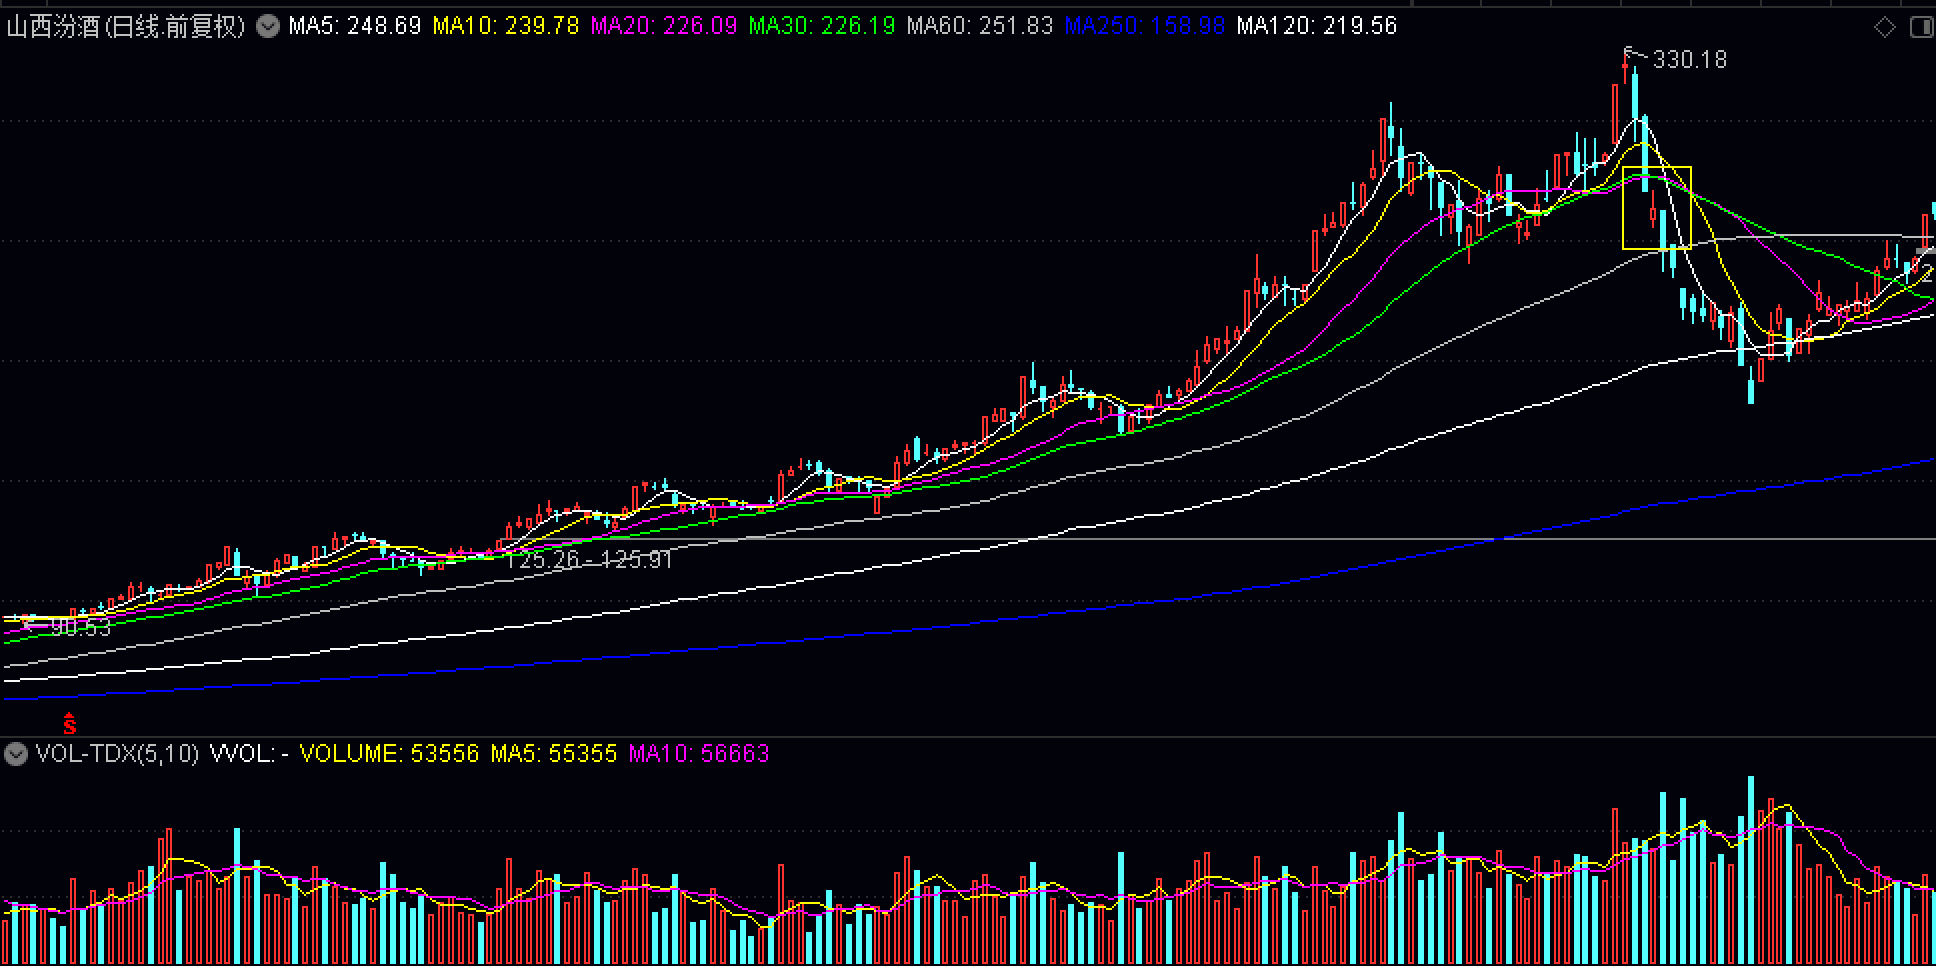Click the 125.26 - 125.91 gap label
This screenshot has width=1936, height=966.
pyautogui.click(x=589, y=560)
